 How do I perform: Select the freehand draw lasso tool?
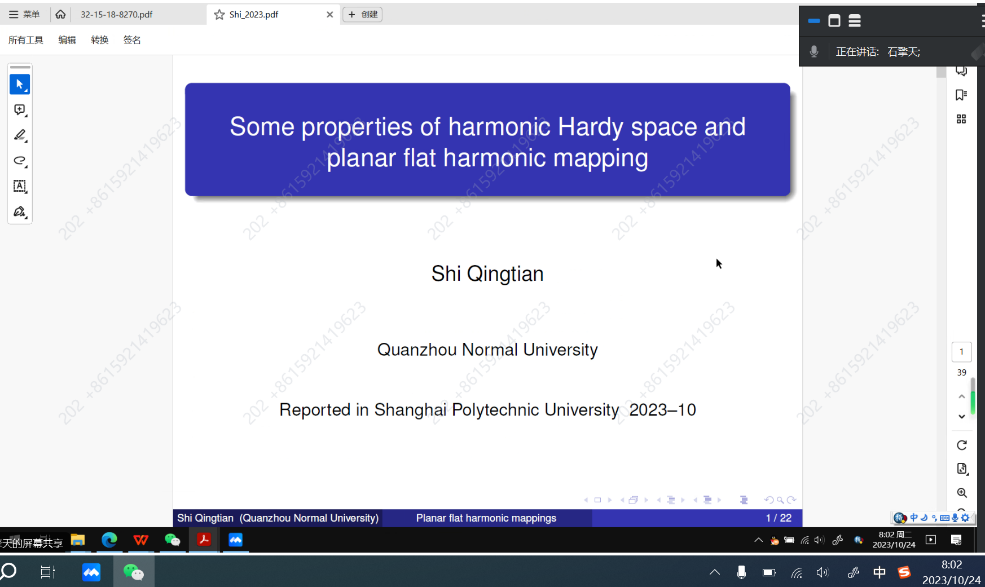click(x=19, y=160)
